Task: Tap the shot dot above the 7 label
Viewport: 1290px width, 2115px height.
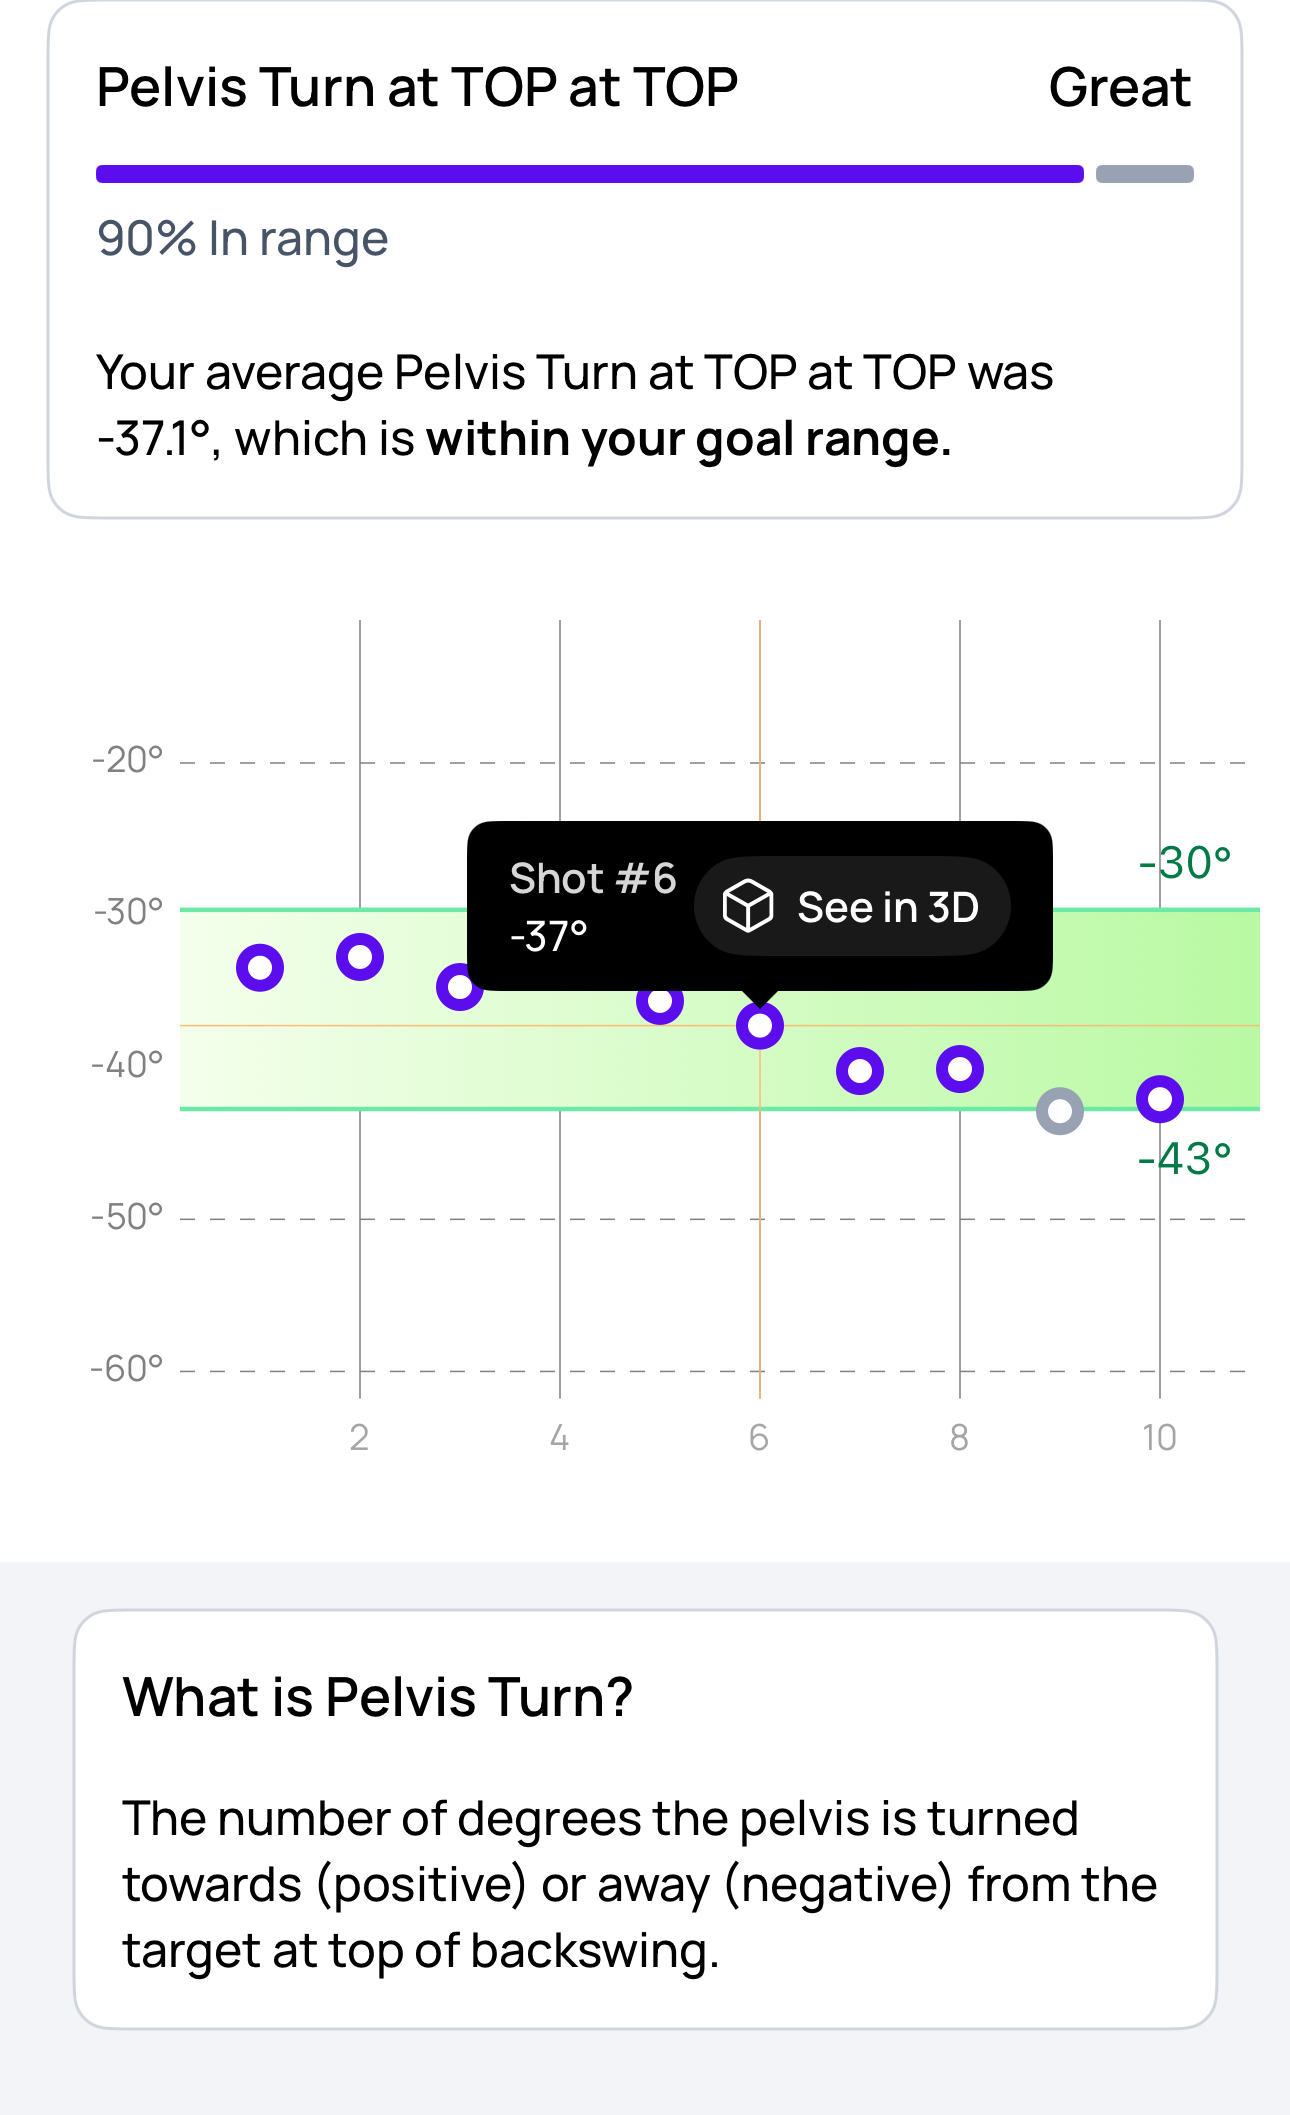Action: (860, 1070)
